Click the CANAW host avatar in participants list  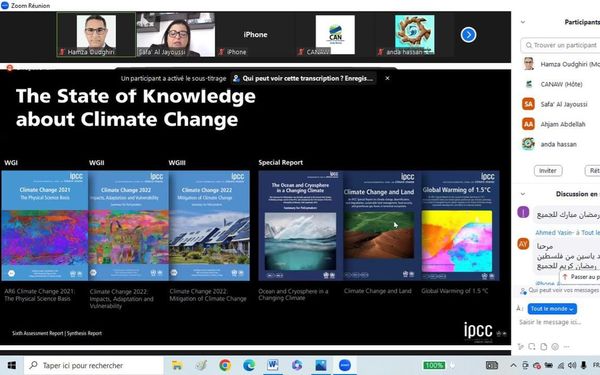click(x=528, y=84)
